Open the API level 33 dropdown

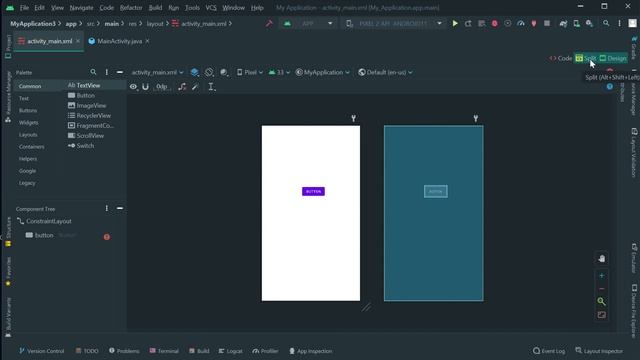(279, 72)
